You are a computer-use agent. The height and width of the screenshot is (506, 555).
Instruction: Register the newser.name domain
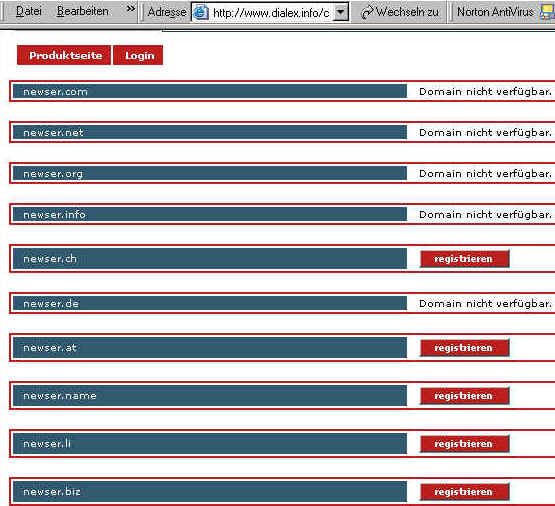pos(465,396)
